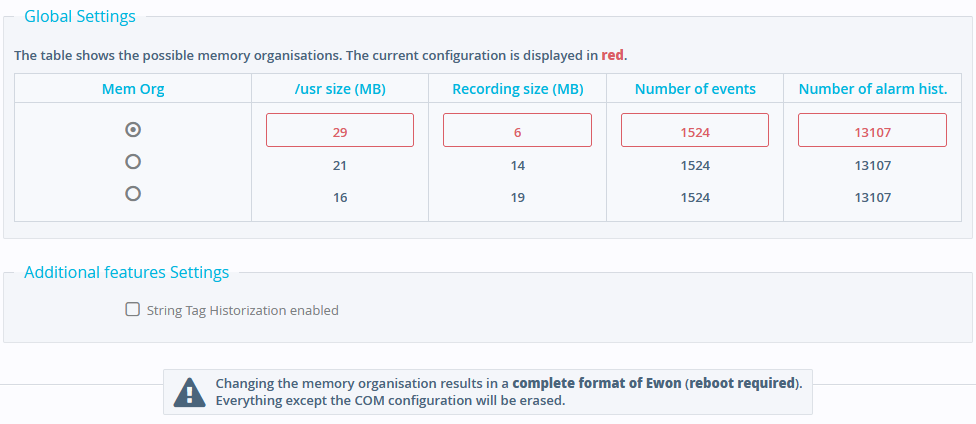Enable String Tag Historization checkbox

click(133, 309)
